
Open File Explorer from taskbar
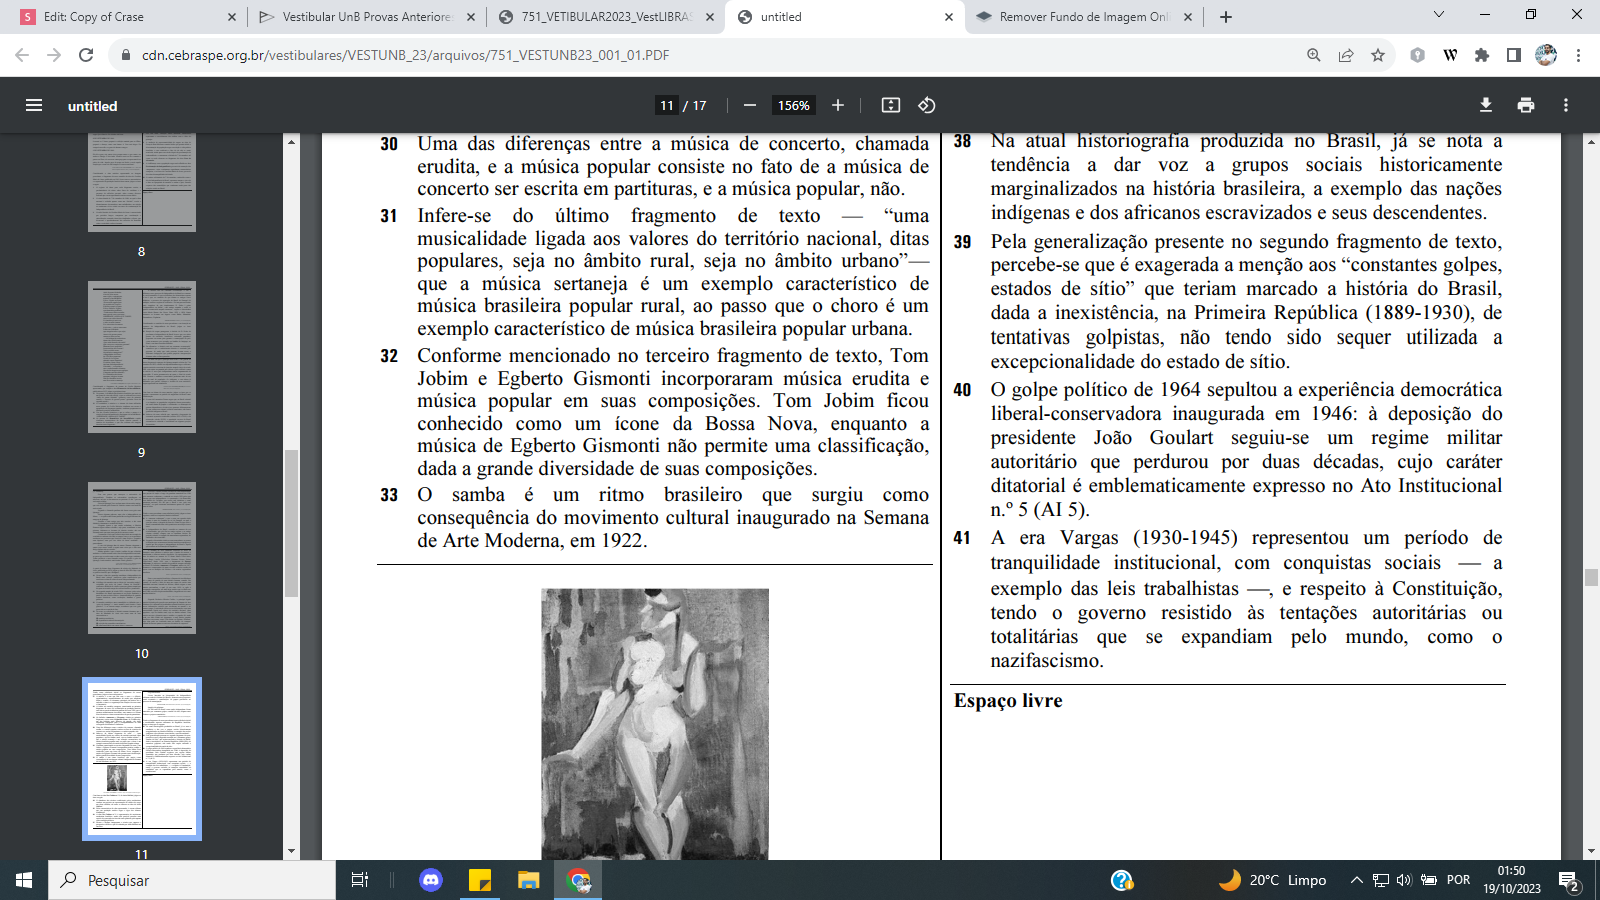coord(528,880)
